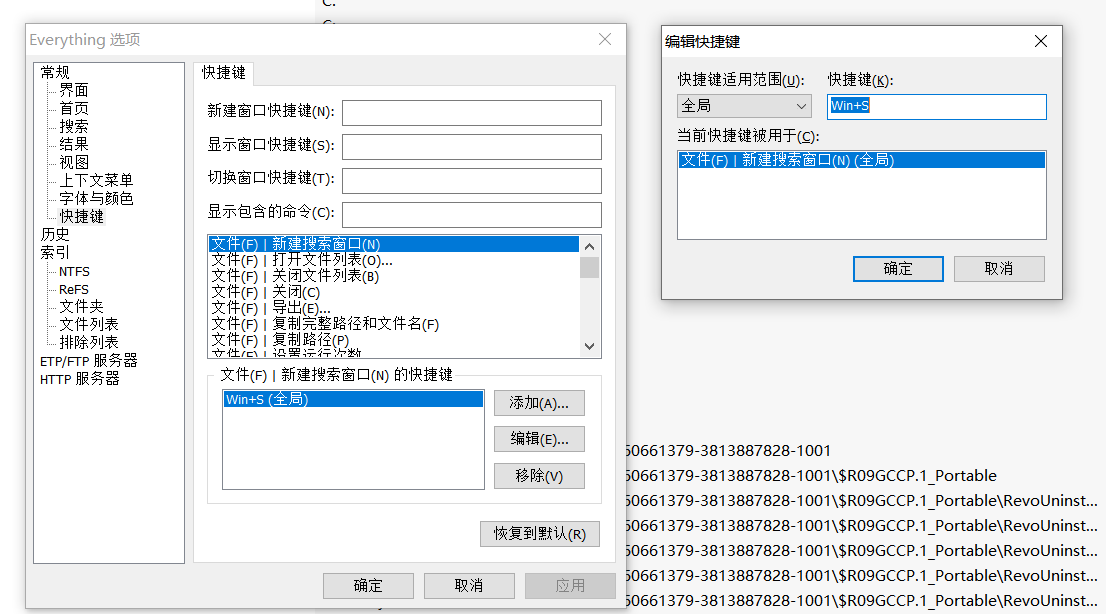Close the Everything 选项 window

pos(605,39)
